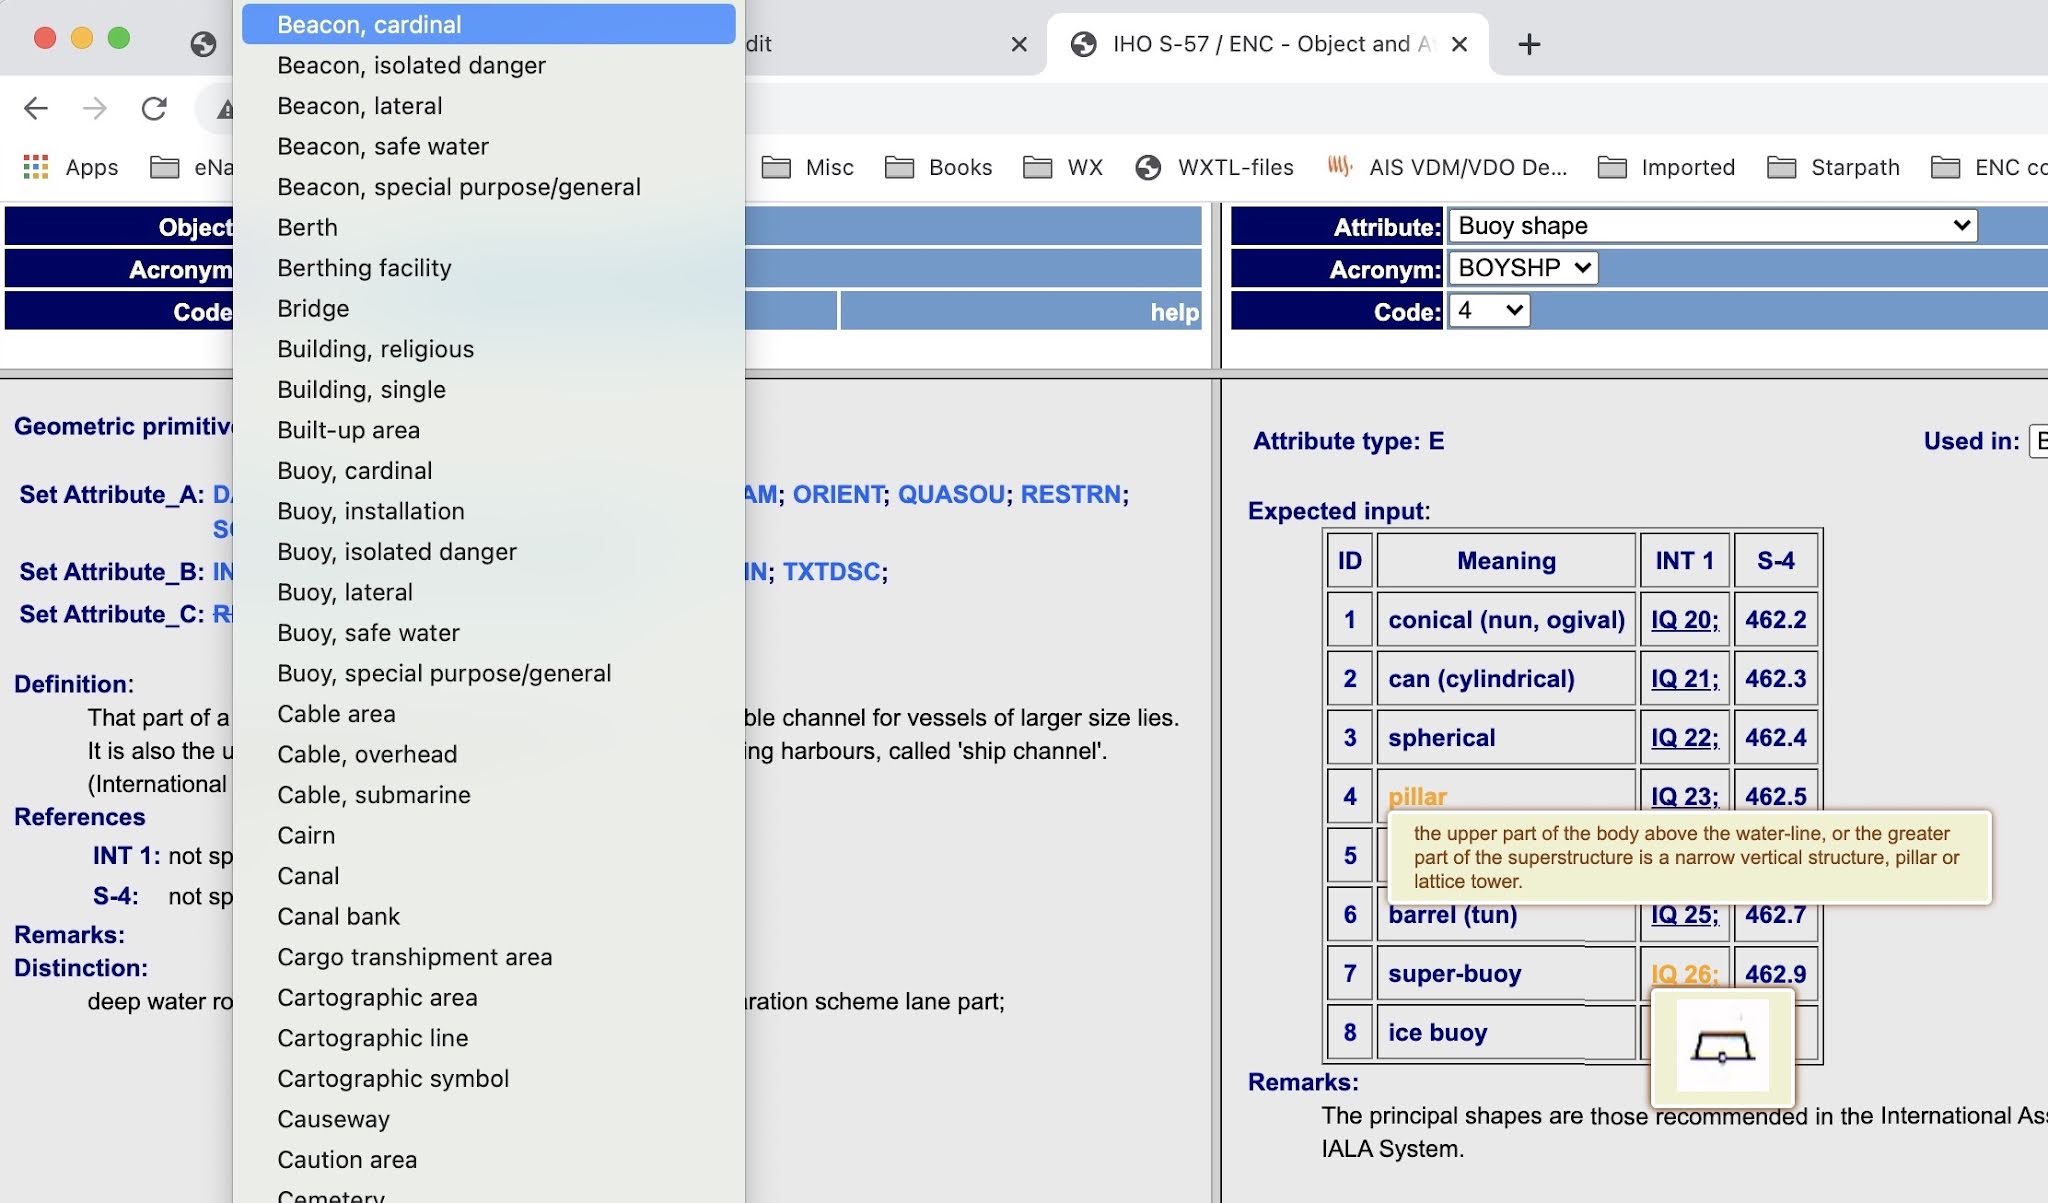The height and width of the screenshot is (1203, 2048).
Task: Click the browser back arrow
Action: (36, 108)
